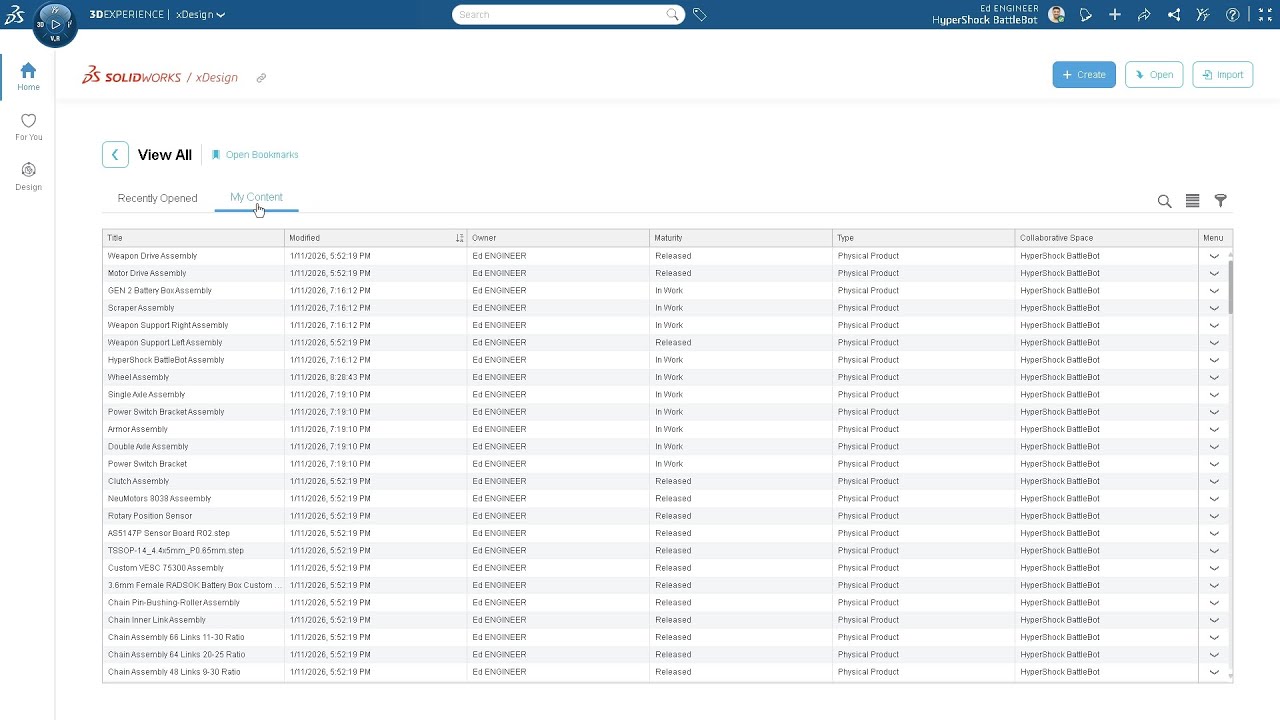The width and height of the screenshot is (1280, 720).
Task: Click the Create button
Action: pyautogui.click(x=1084, y=75)
